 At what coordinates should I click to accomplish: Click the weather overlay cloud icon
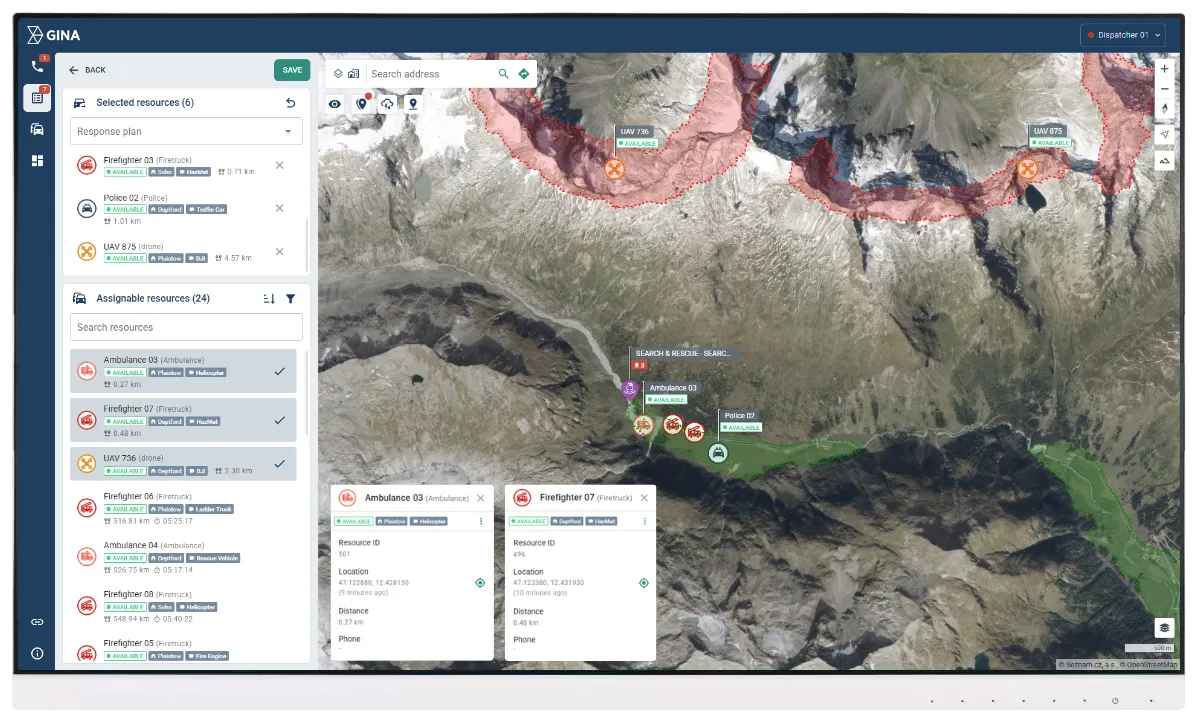tap(387, 103)
